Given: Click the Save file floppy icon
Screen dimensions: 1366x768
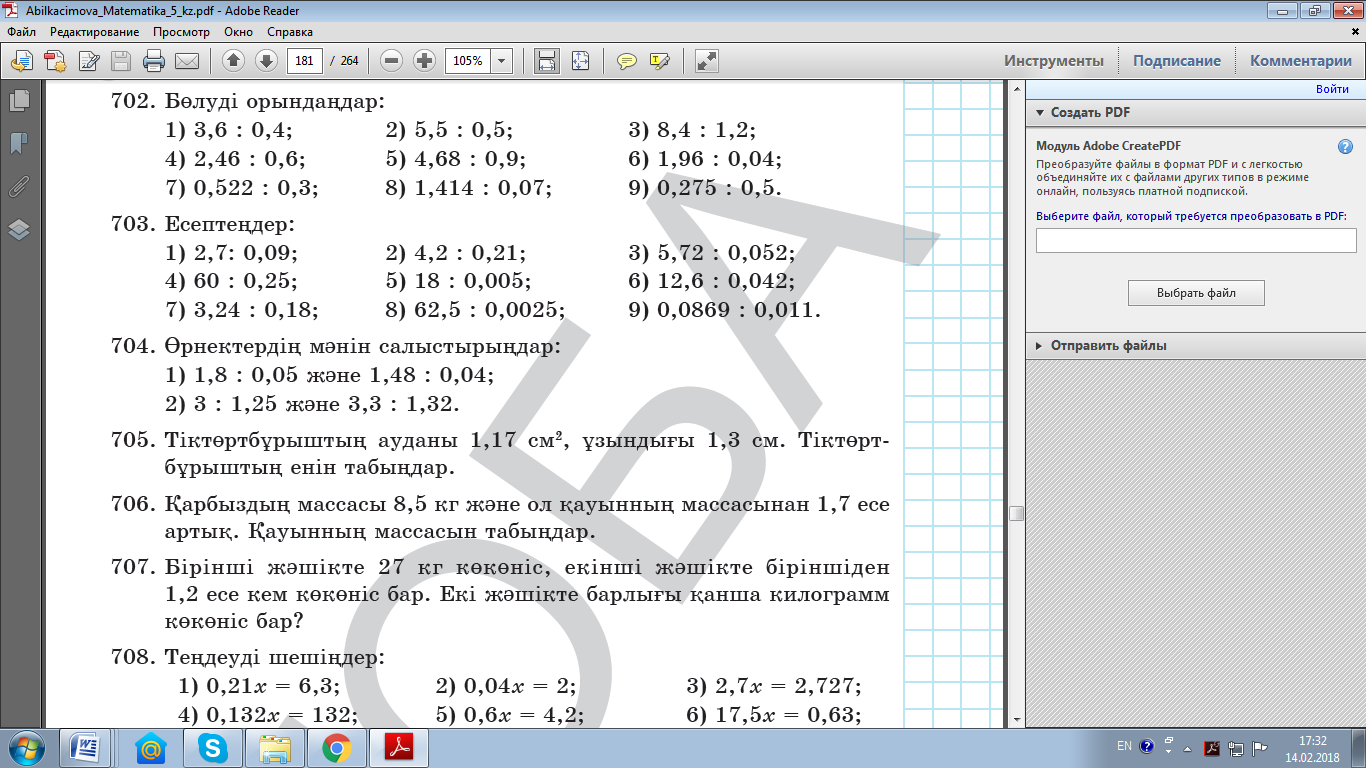Looking at the screenshot, I should coord(121,61).
